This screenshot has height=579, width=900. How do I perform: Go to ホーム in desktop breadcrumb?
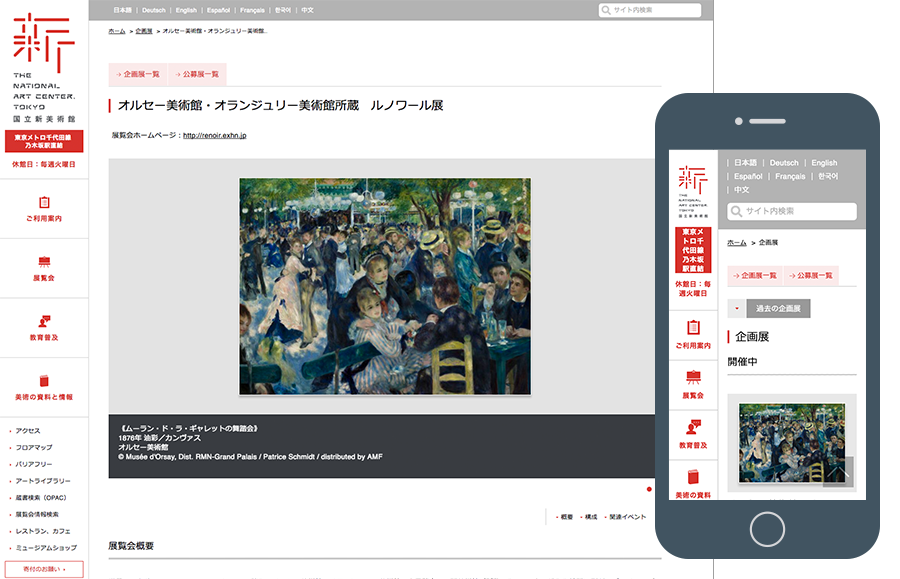point(117,31)
